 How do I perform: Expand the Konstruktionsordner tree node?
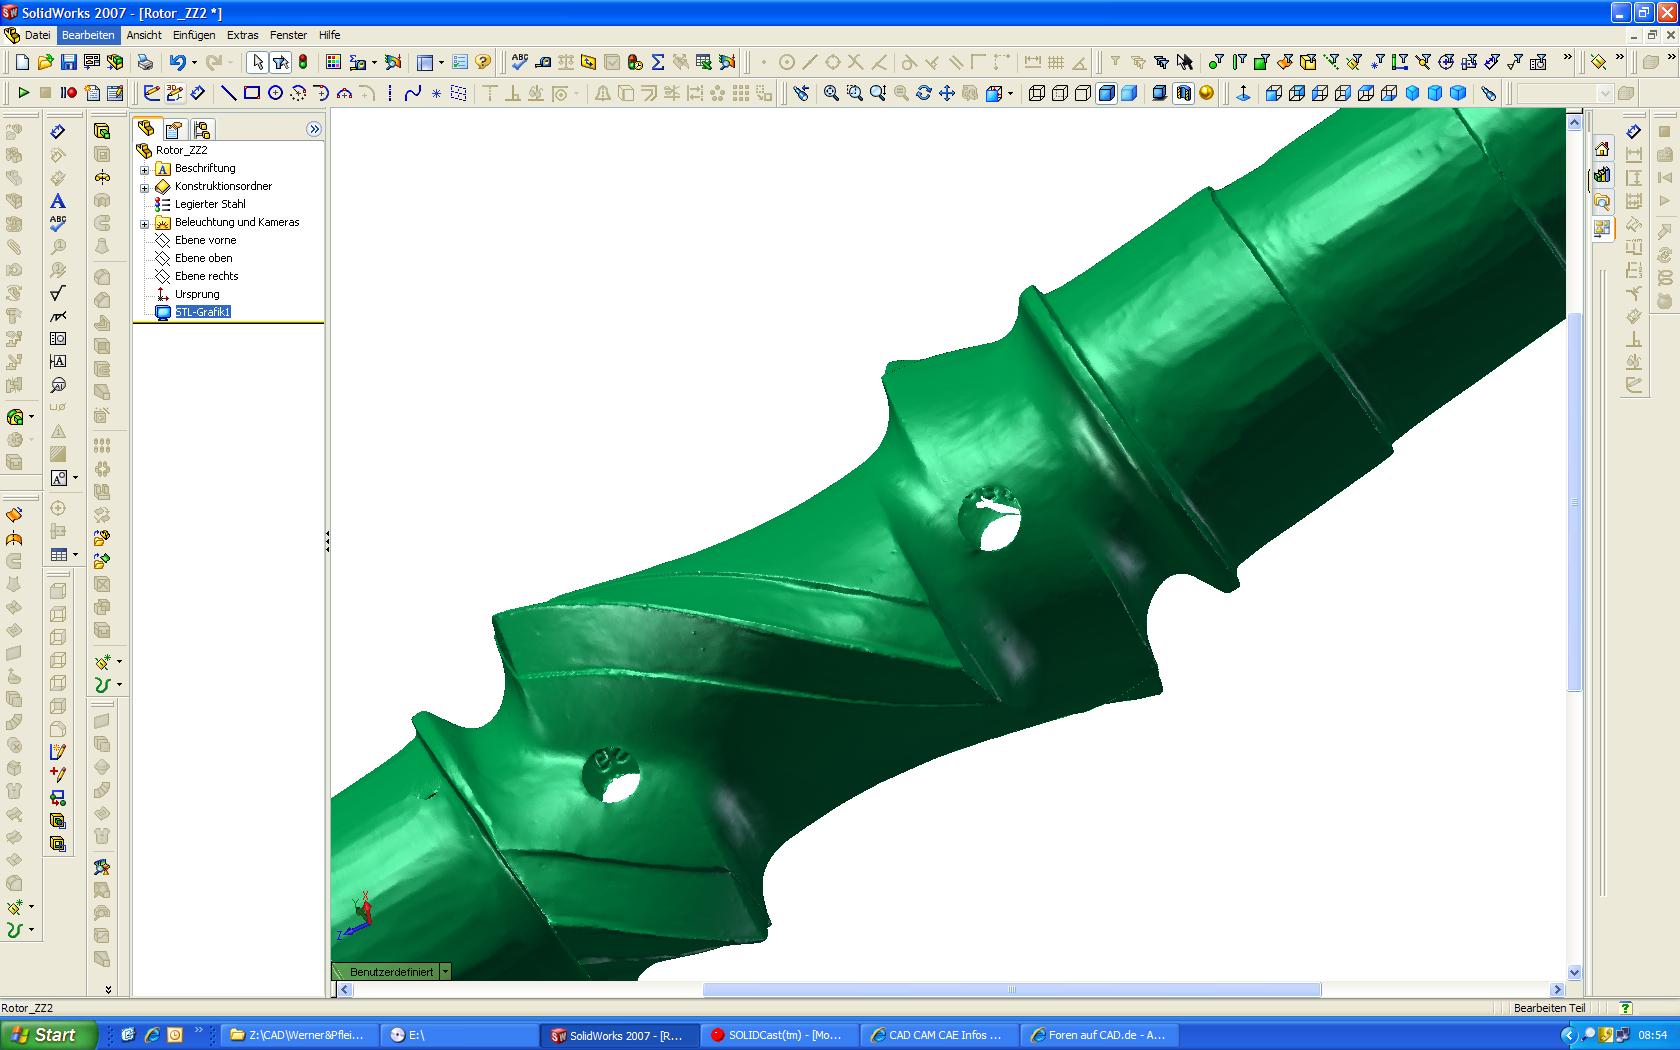(x=144, y=187)
